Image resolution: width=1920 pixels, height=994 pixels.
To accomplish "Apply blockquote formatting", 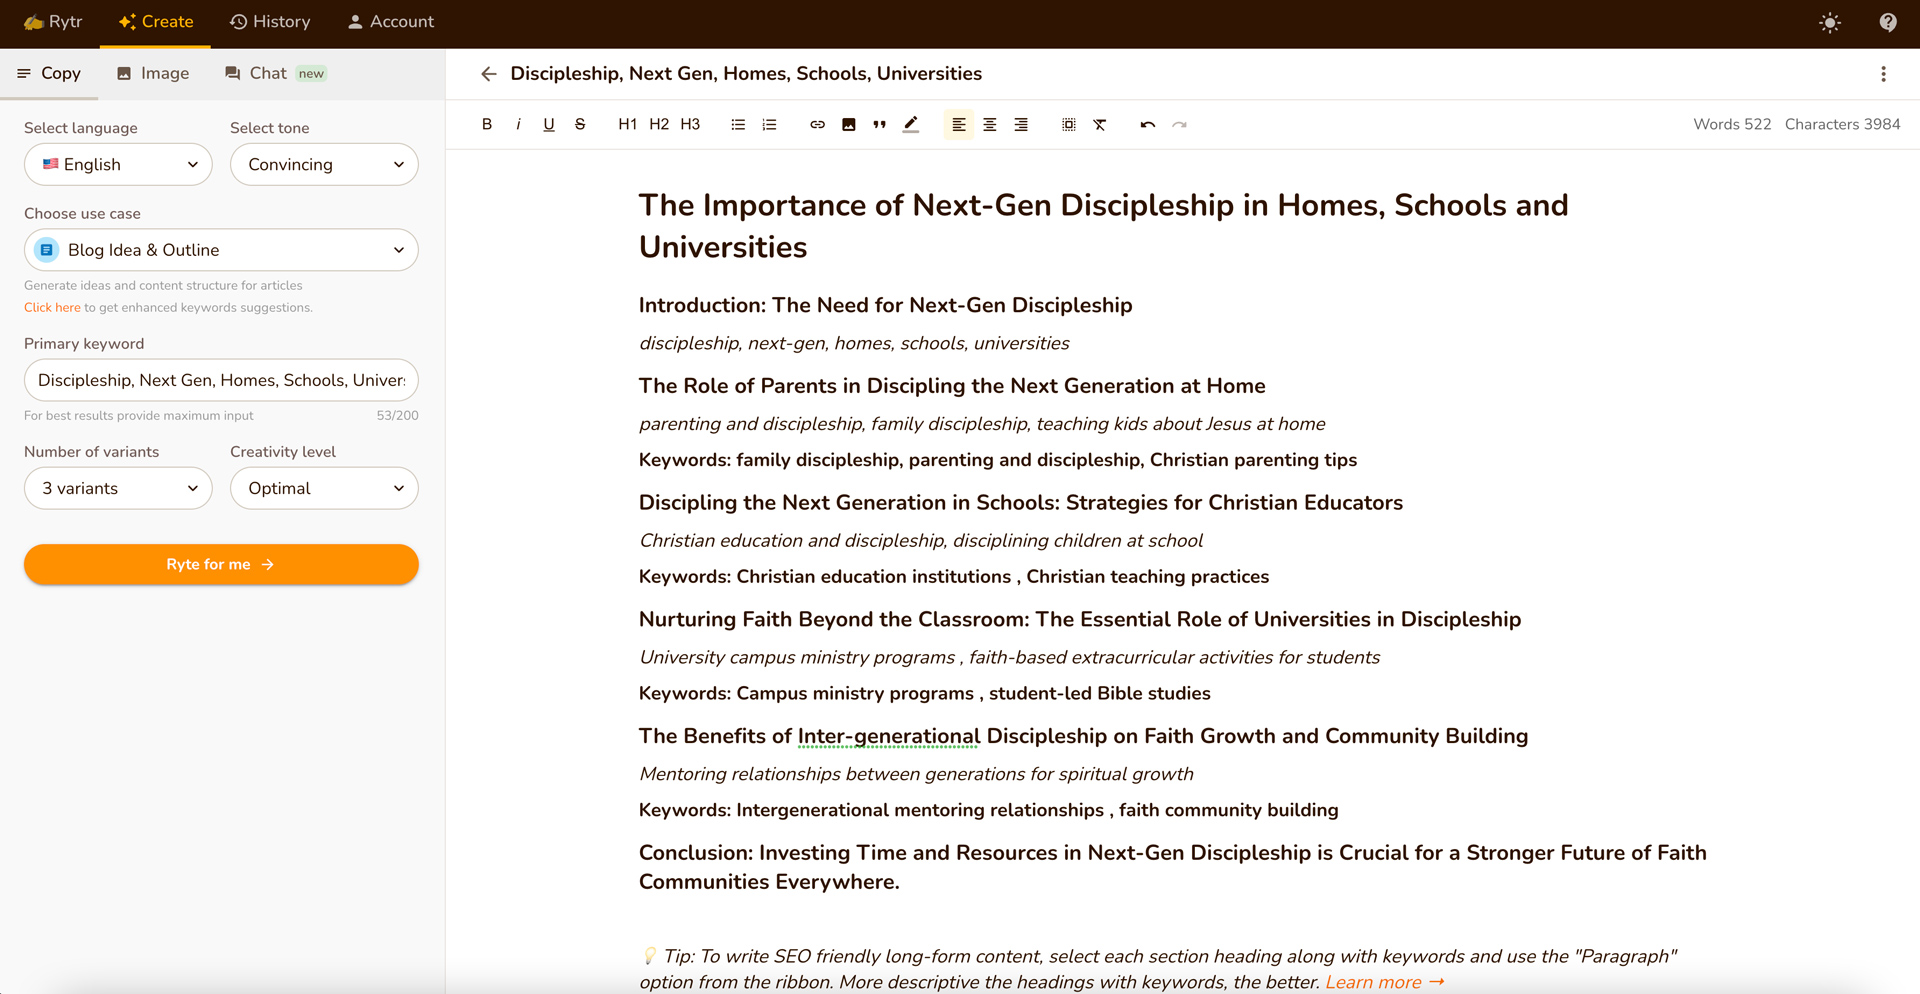I will point(879,124).
